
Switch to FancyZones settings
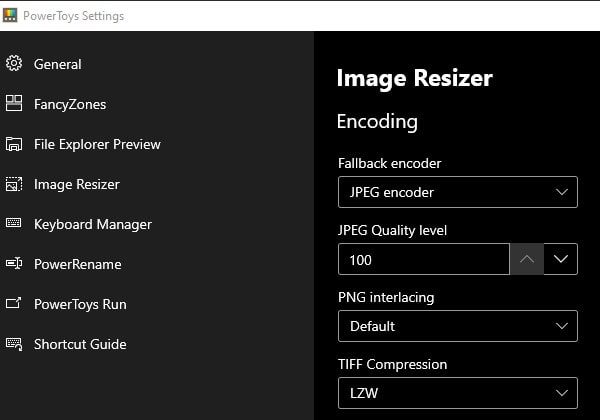click(x=70, y=104)
